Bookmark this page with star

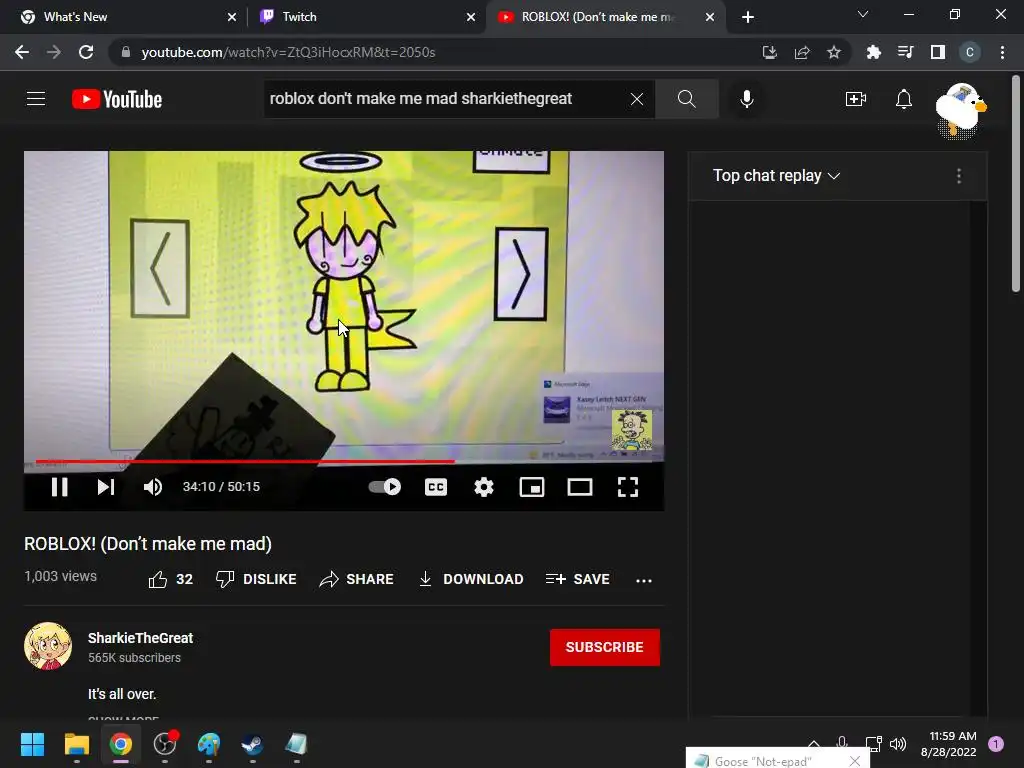click(834, 52)
